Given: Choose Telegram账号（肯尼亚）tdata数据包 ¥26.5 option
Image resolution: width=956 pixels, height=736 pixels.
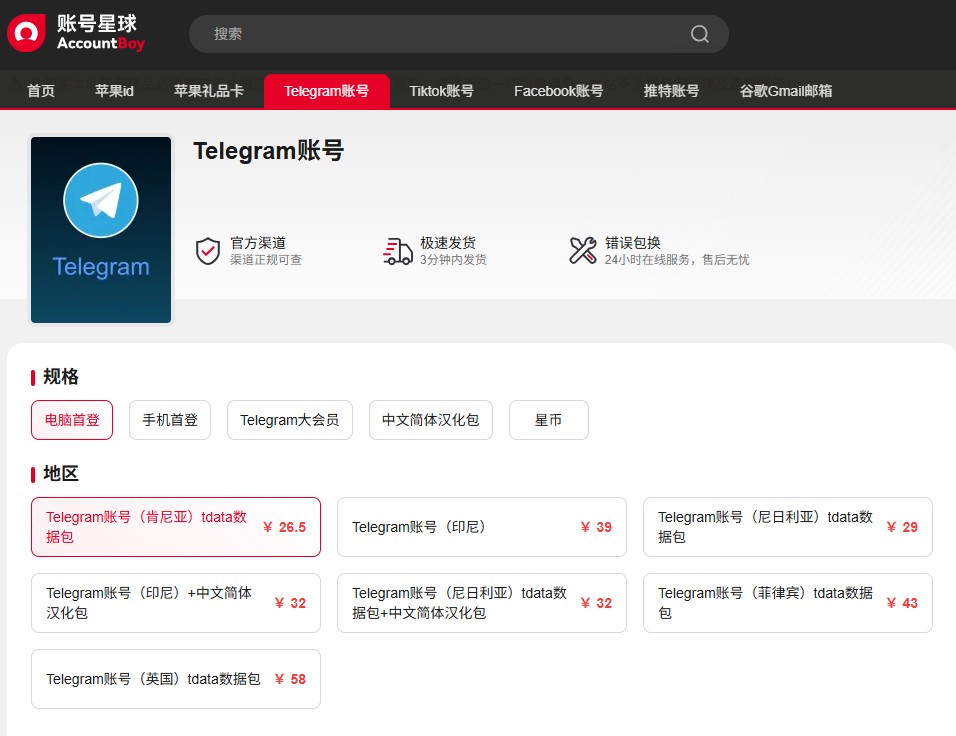Looking at the screenshot, I should click(x=176, y=527).
